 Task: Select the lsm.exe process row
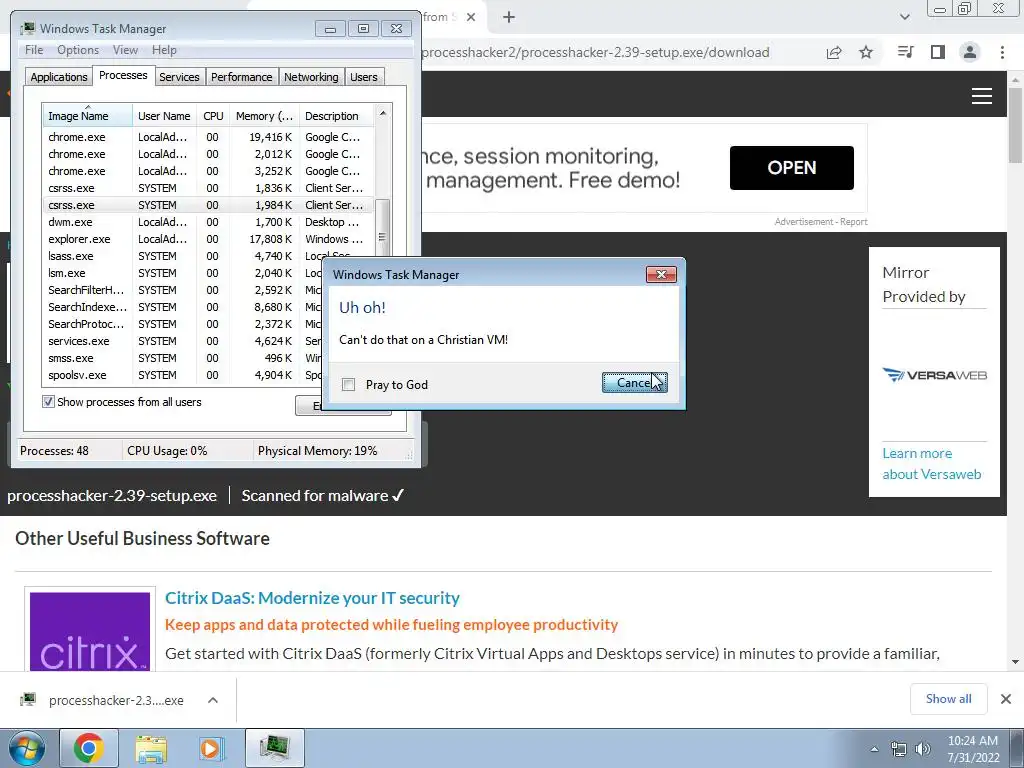point(183,273)
